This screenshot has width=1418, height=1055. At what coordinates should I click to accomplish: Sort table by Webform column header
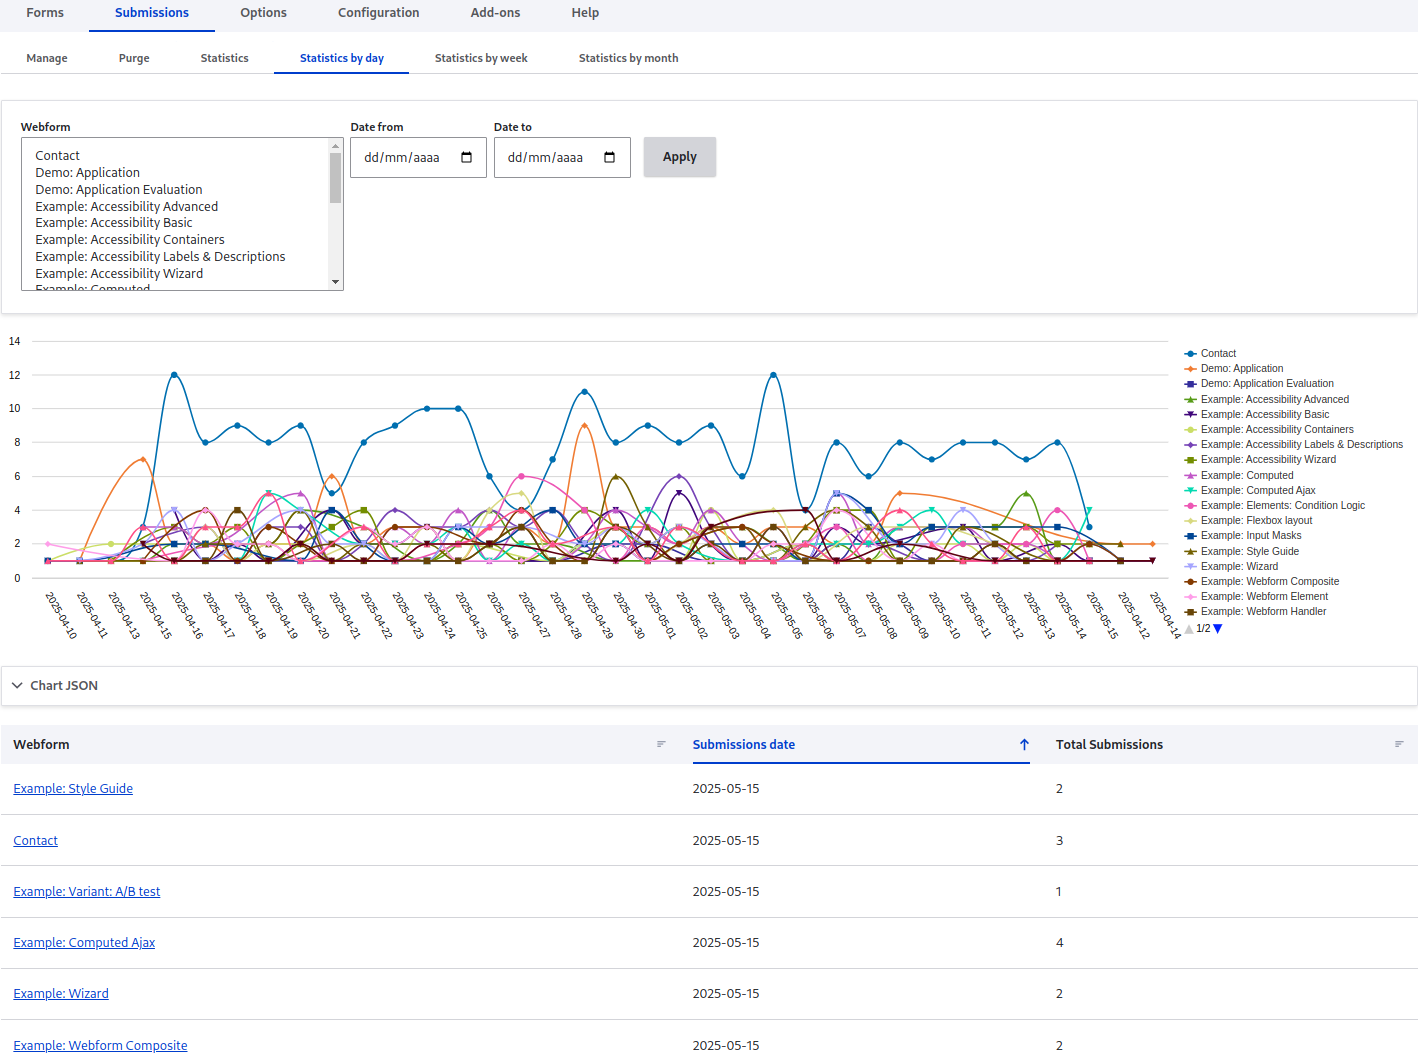point(41,745)
